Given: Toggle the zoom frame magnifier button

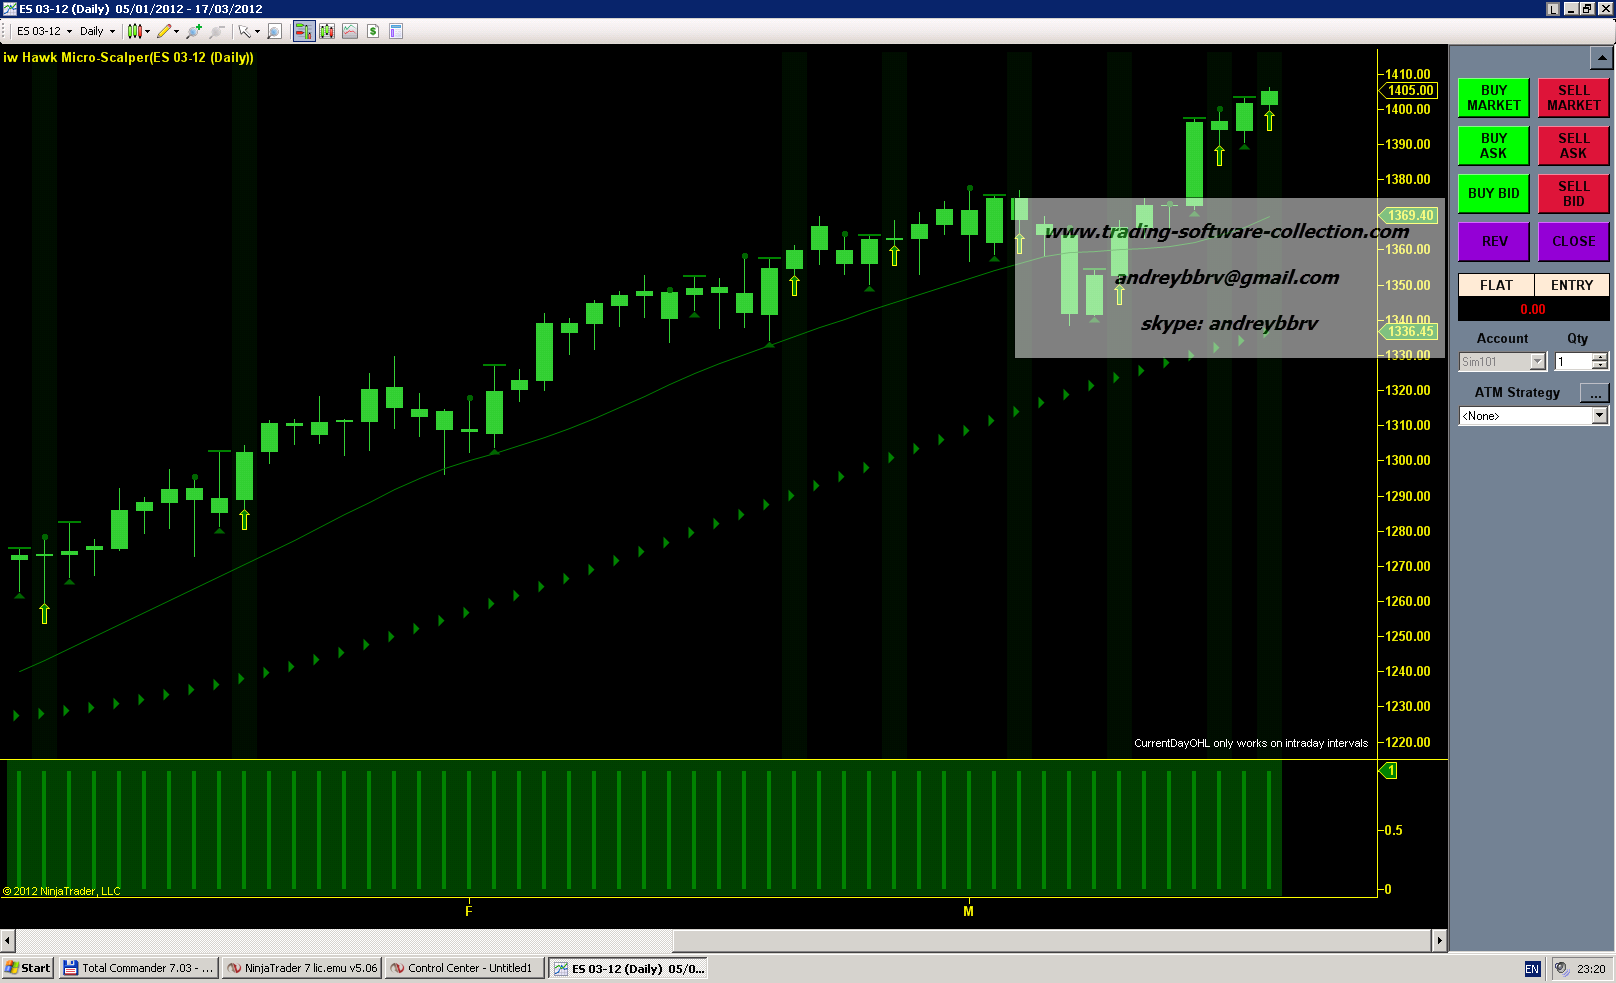Looking at the screenshot, I should point(275,31).
